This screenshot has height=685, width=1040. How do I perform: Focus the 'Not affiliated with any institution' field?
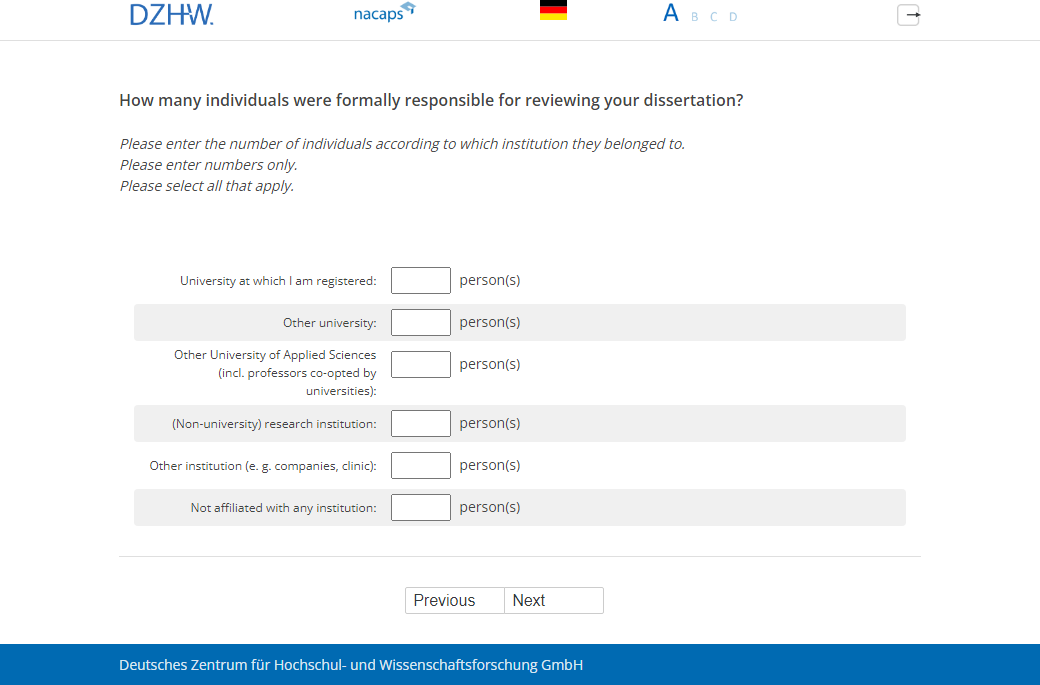pos(421,508)
